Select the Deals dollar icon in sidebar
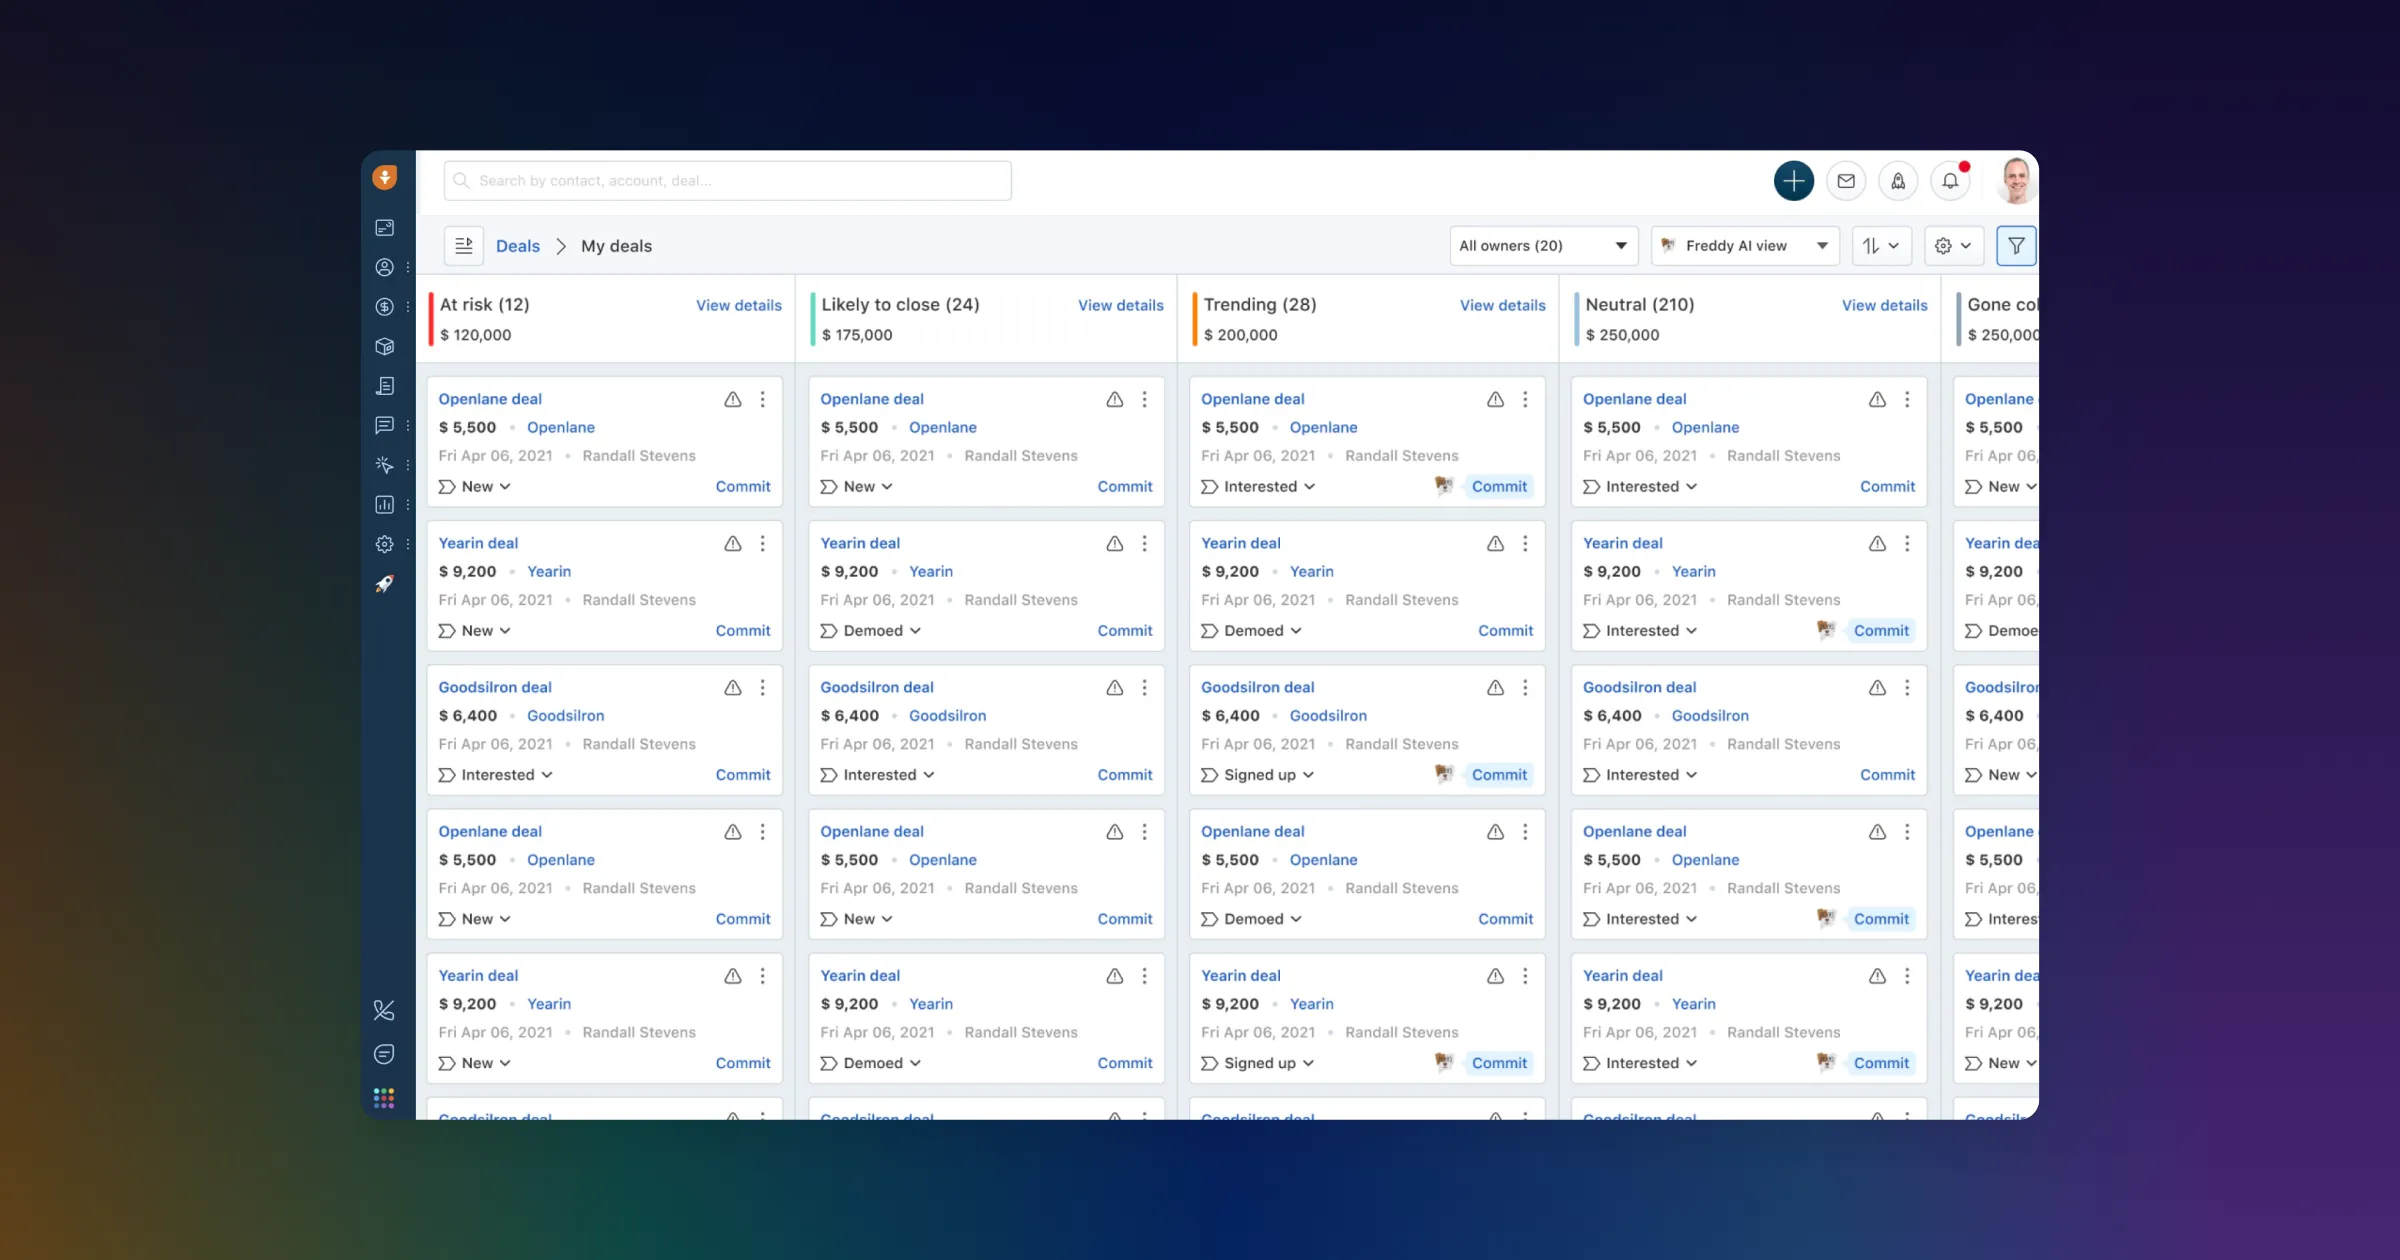Viewport: 2400px width, 1260px height. 385,307
